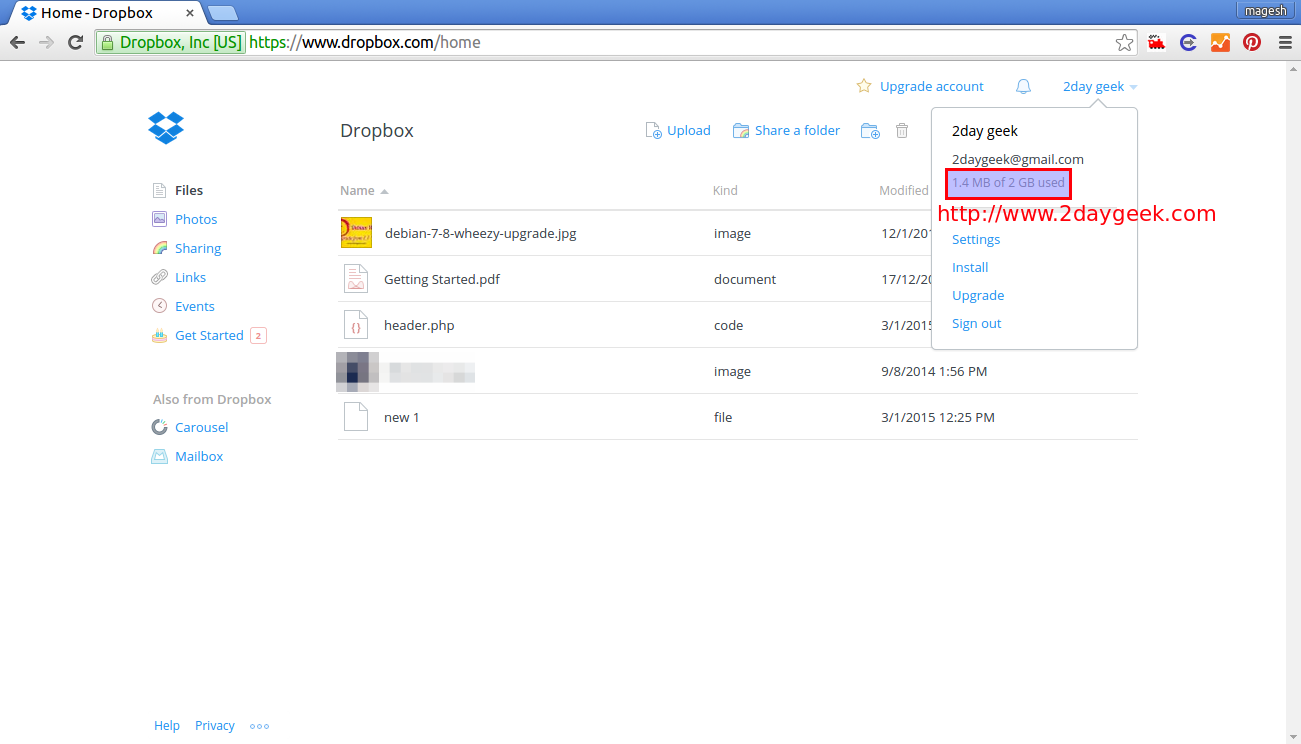Open the more options dots in footer
Image resolution: width=1301 pixels, height=744 pixels.
[x=259, y=726]
